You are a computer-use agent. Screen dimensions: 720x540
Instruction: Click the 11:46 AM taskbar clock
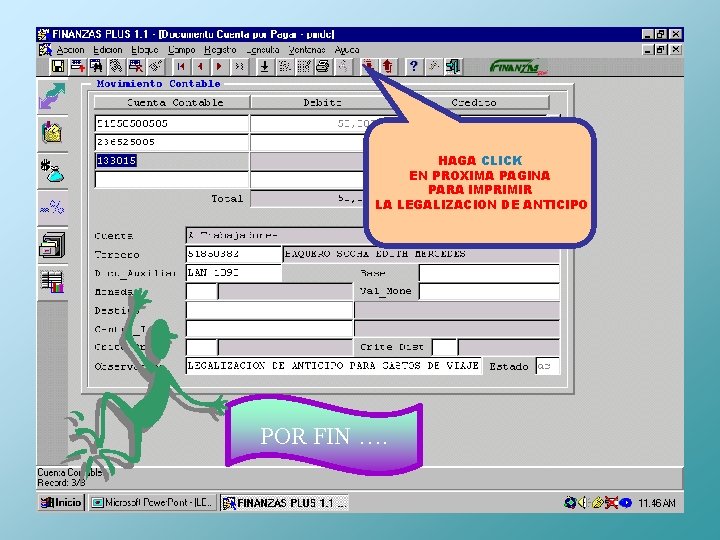click(x=657, y=503)
